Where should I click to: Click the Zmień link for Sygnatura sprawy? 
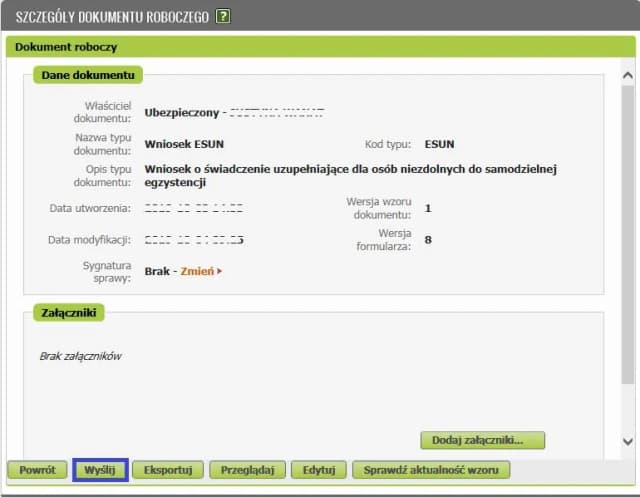pyautogui.click(x=196, y=271)
